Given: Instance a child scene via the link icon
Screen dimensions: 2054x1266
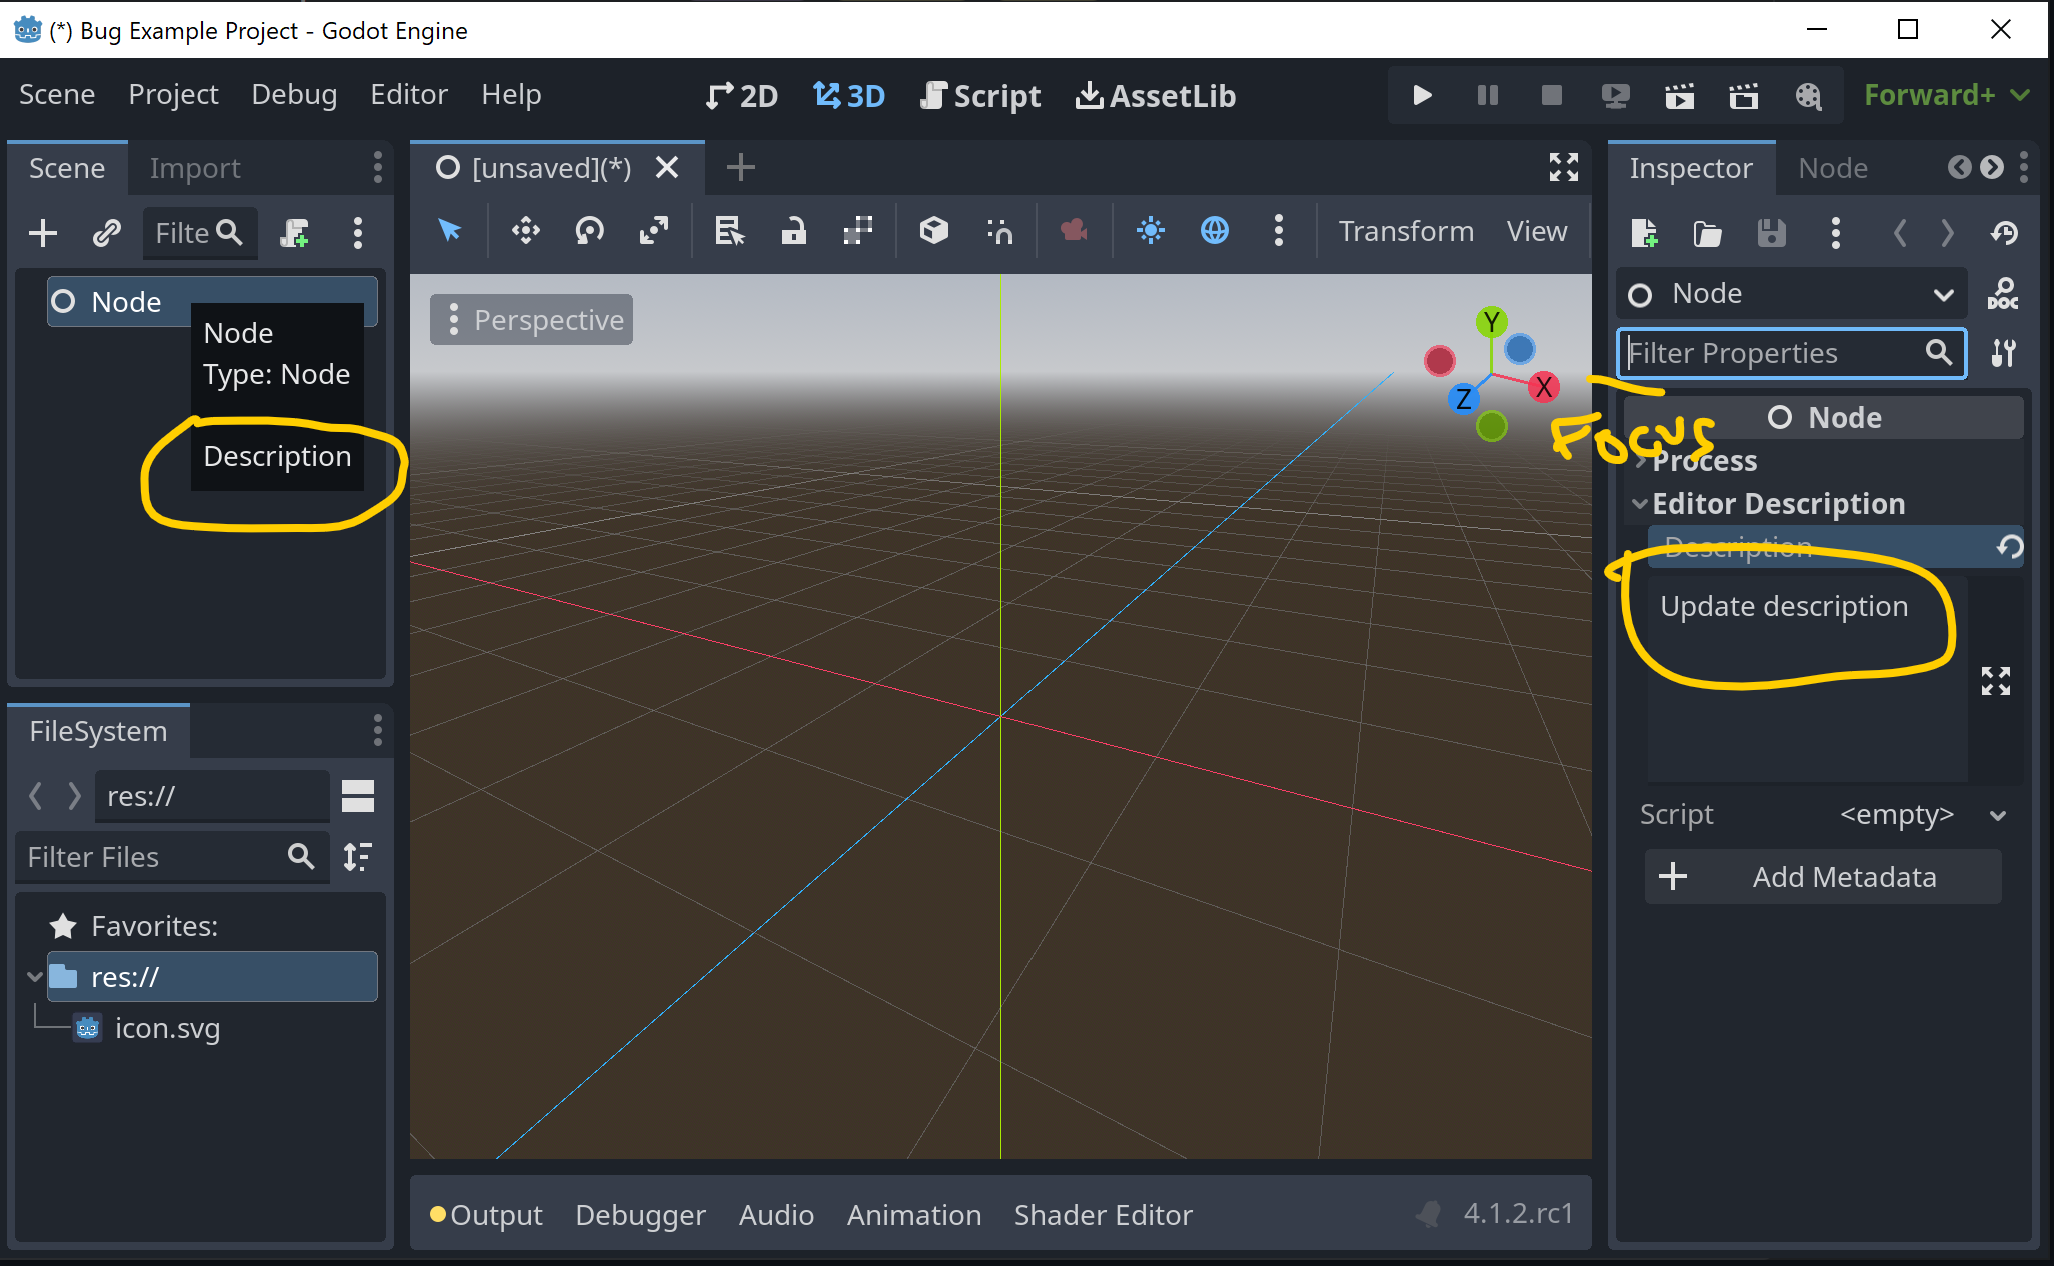Looking at the screenshot, I should 106,233.
